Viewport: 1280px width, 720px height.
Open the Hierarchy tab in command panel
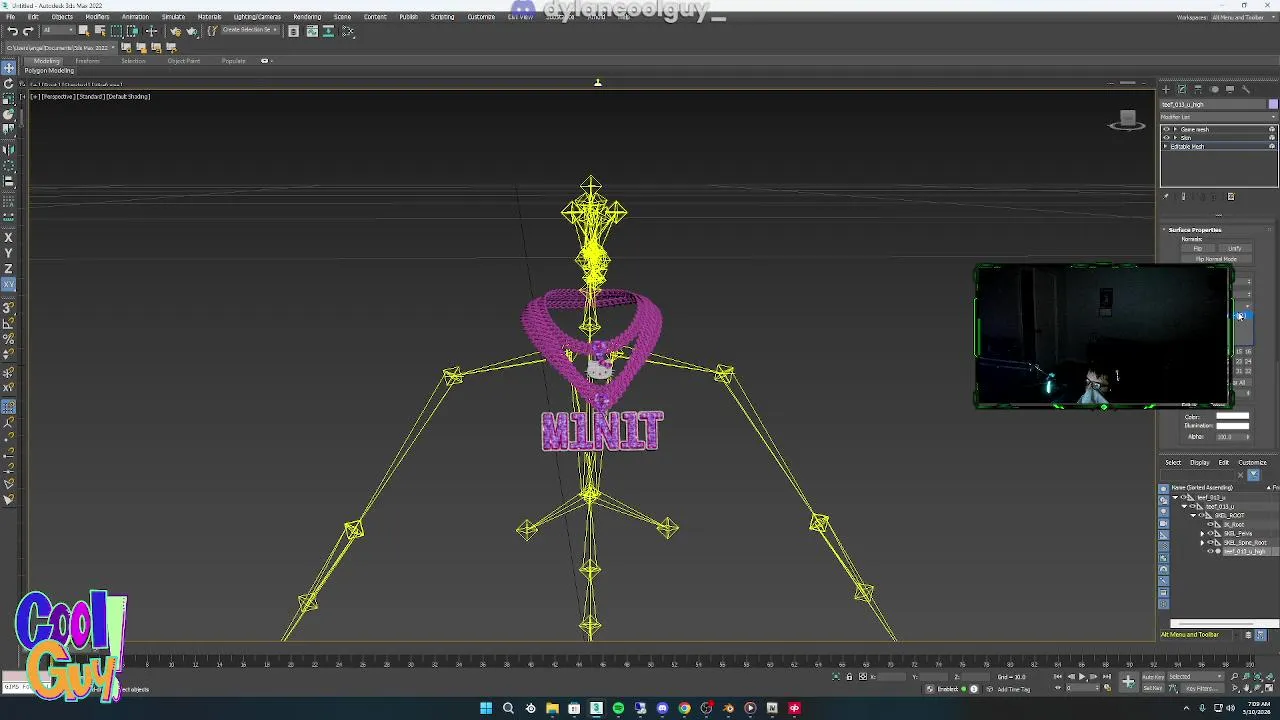pos(1197,89)
